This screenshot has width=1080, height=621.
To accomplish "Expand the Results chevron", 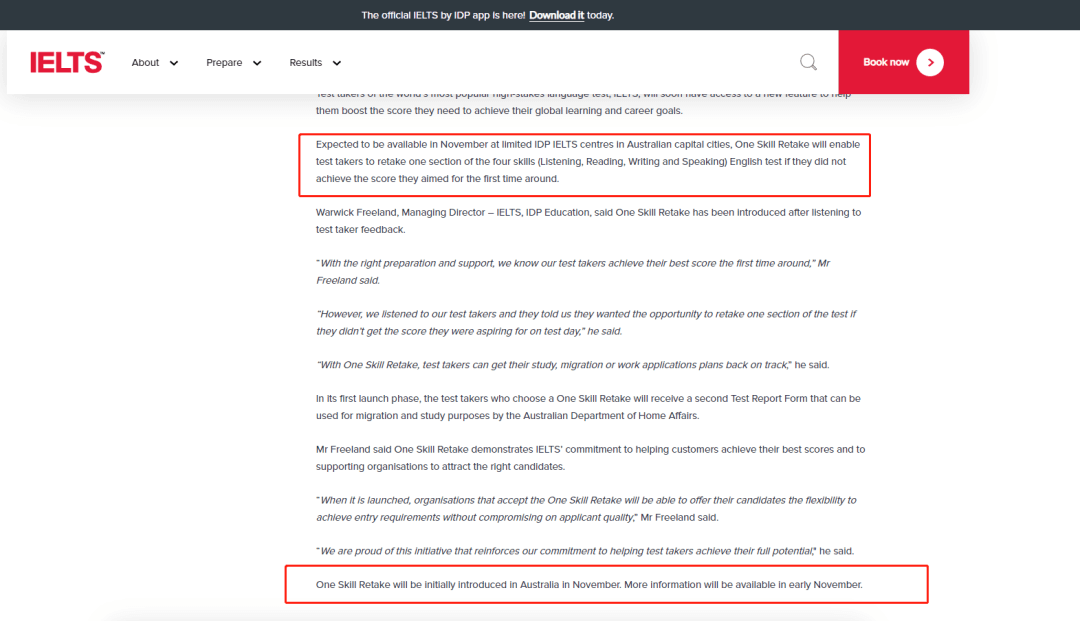I will (x=337, y=63).
